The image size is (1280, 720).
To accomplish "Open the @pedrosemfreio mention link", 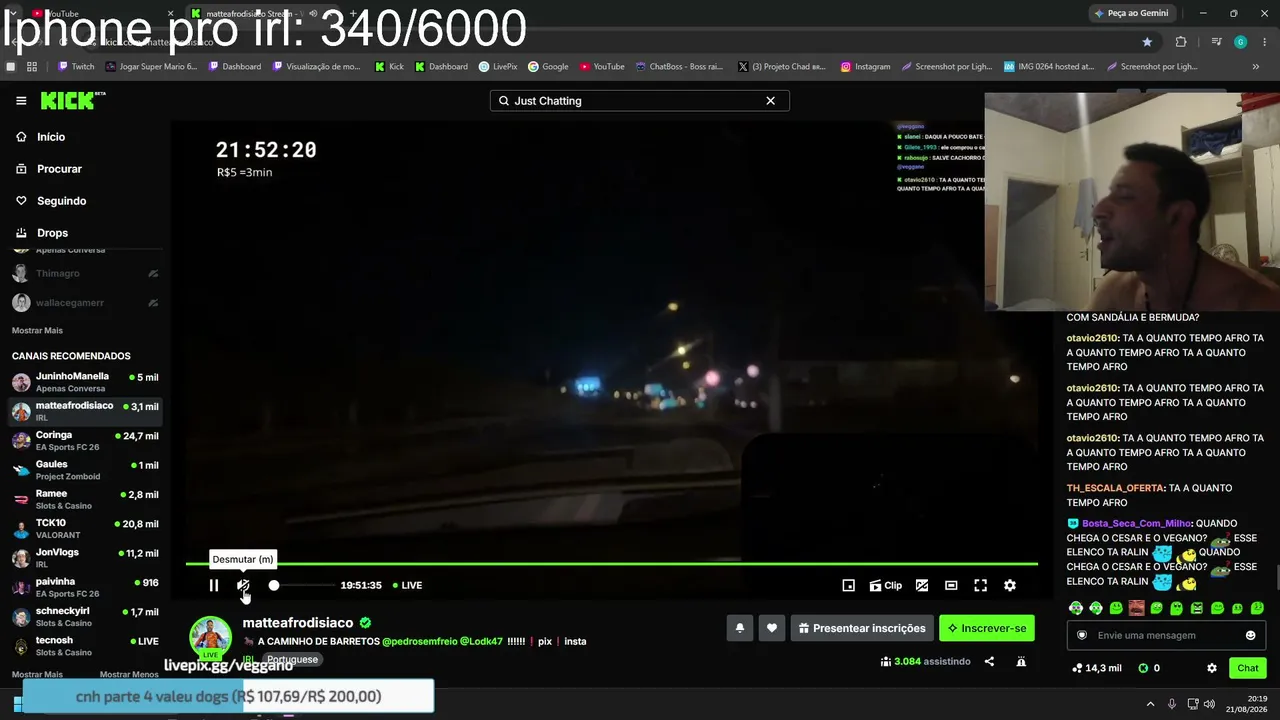I will click(x=422, y=642).
